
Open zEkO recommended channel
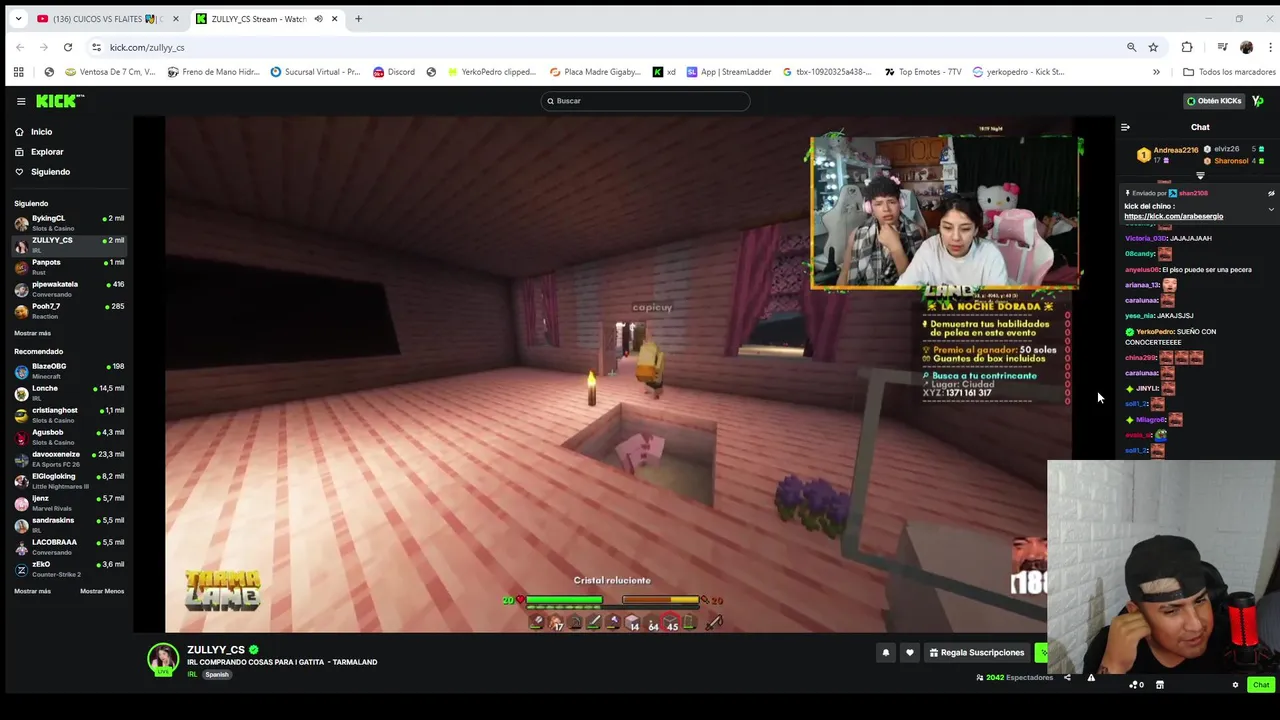(69, 568)
